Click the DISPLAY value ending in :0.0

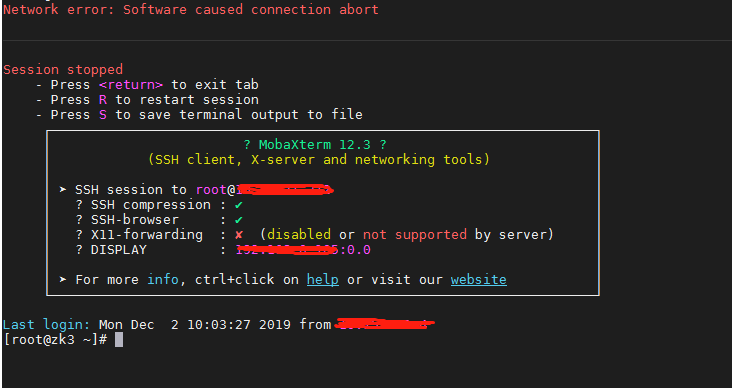coord(303,250)
